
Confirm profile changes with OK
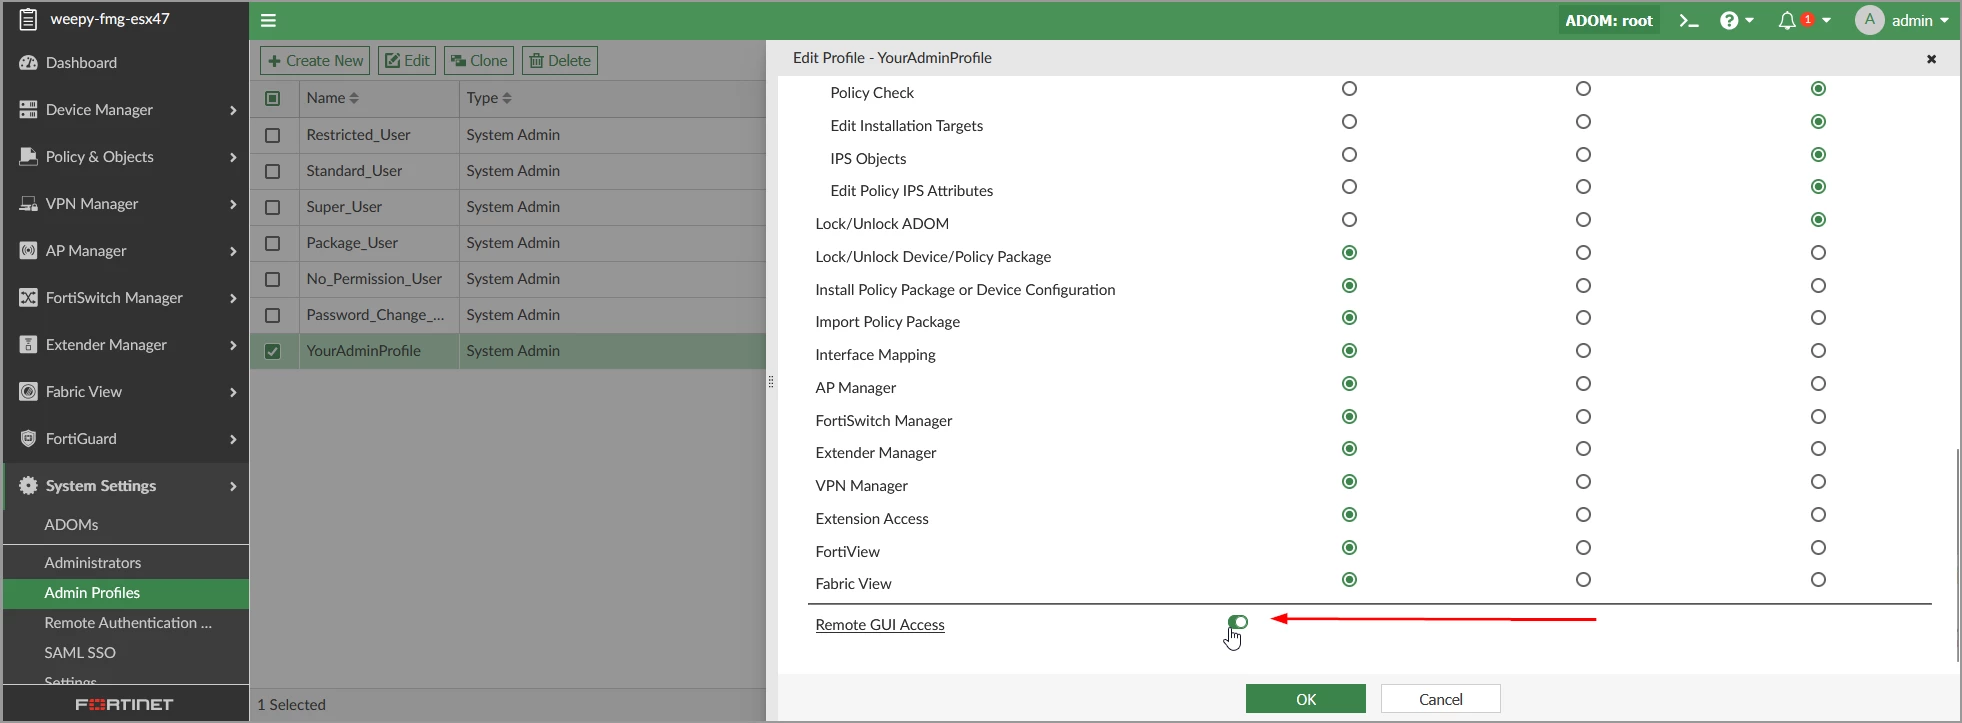[1306, 699]
